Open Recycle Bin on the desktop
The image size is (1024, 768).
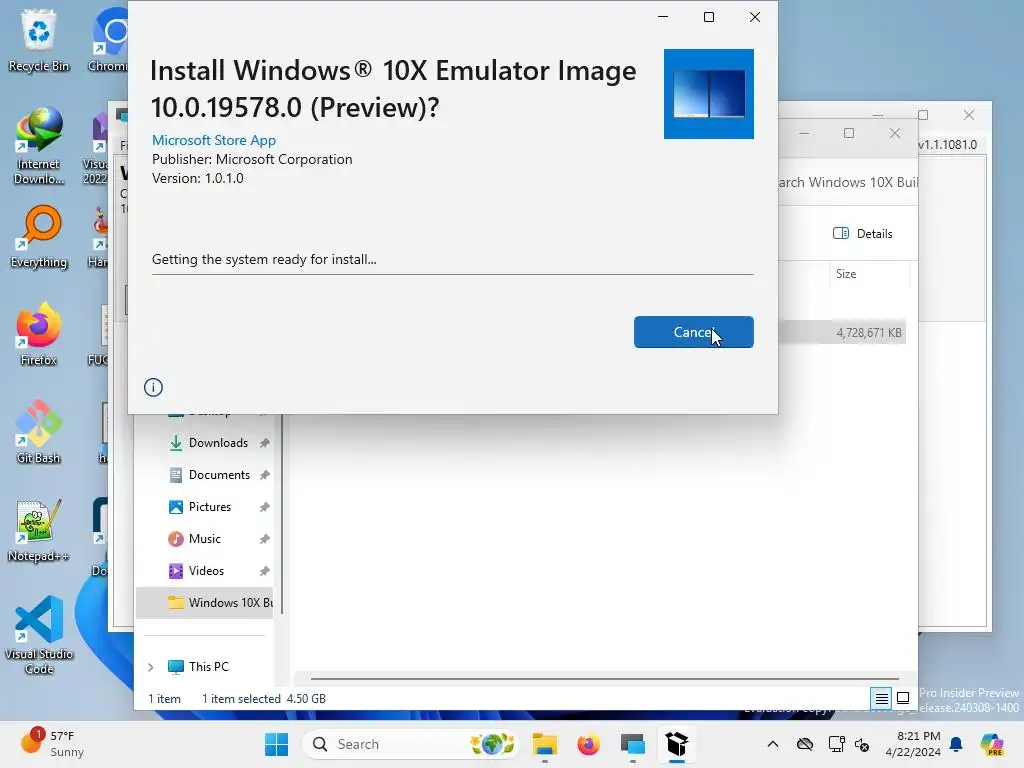(39, 41)
